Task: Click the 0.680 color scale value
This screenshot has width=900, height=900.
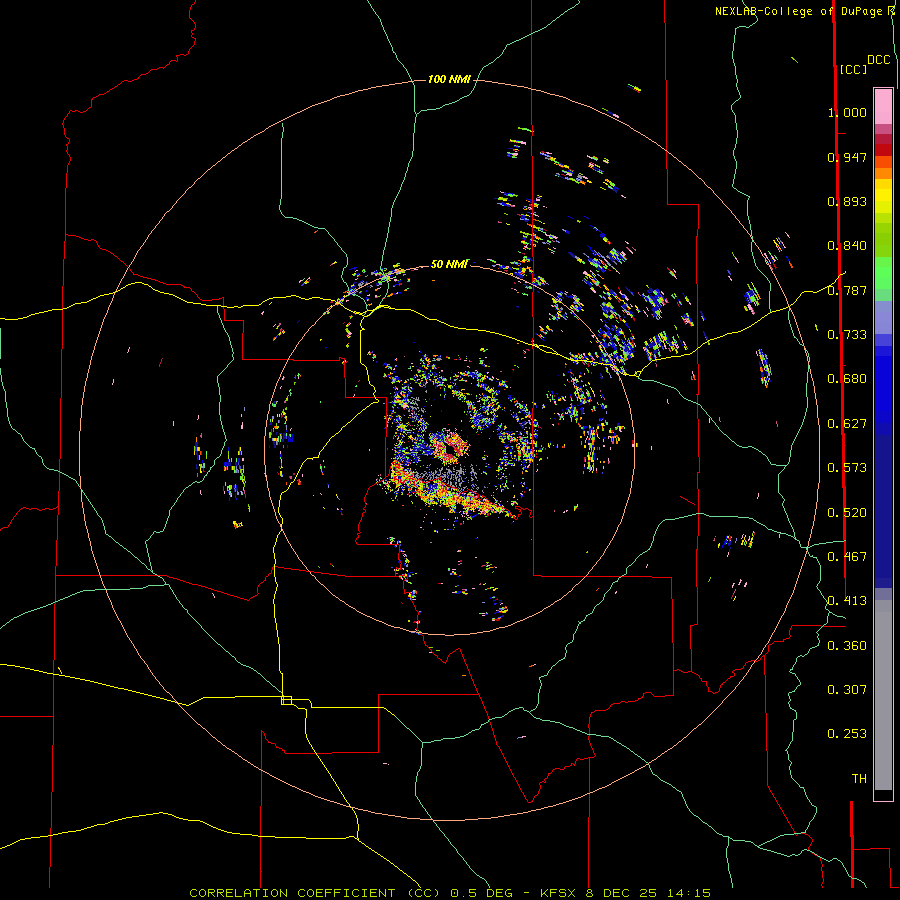Action: click(847, 379)
